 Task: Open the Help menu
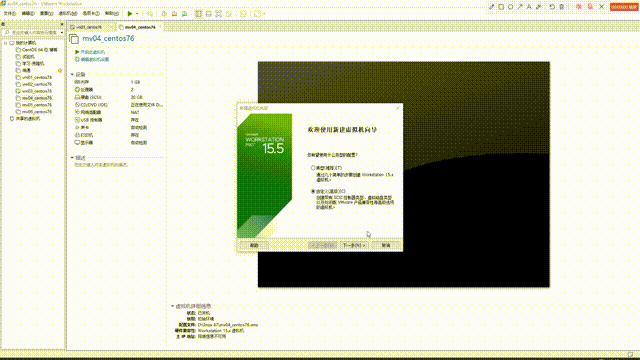(111, 13)
